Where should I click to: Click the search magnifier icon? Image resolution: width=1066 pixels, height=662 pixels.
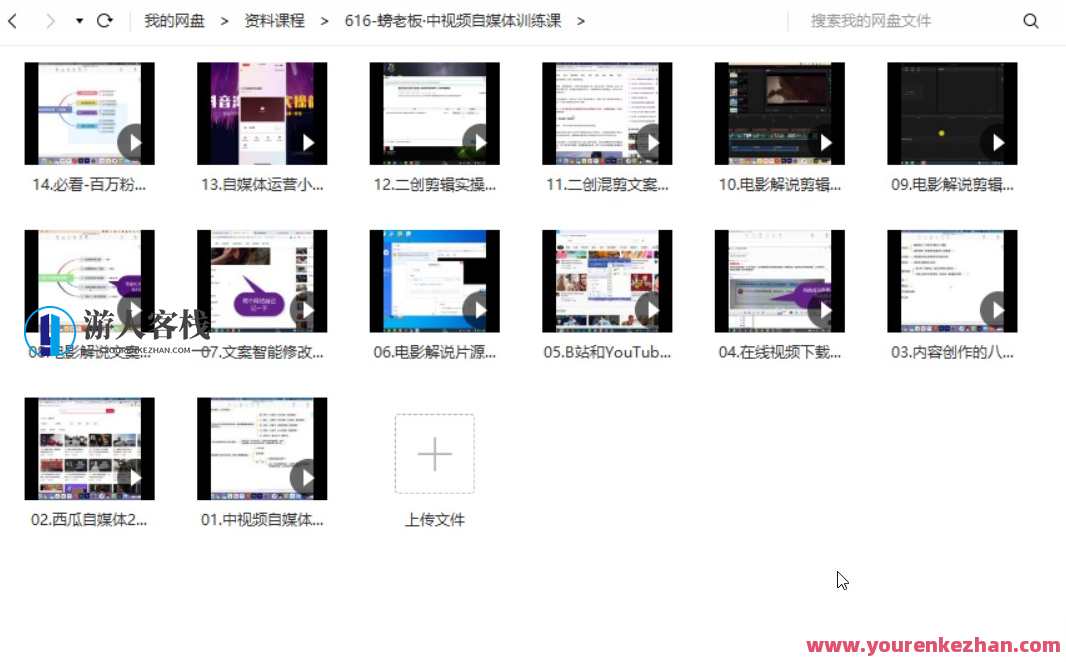point(1031,20)
